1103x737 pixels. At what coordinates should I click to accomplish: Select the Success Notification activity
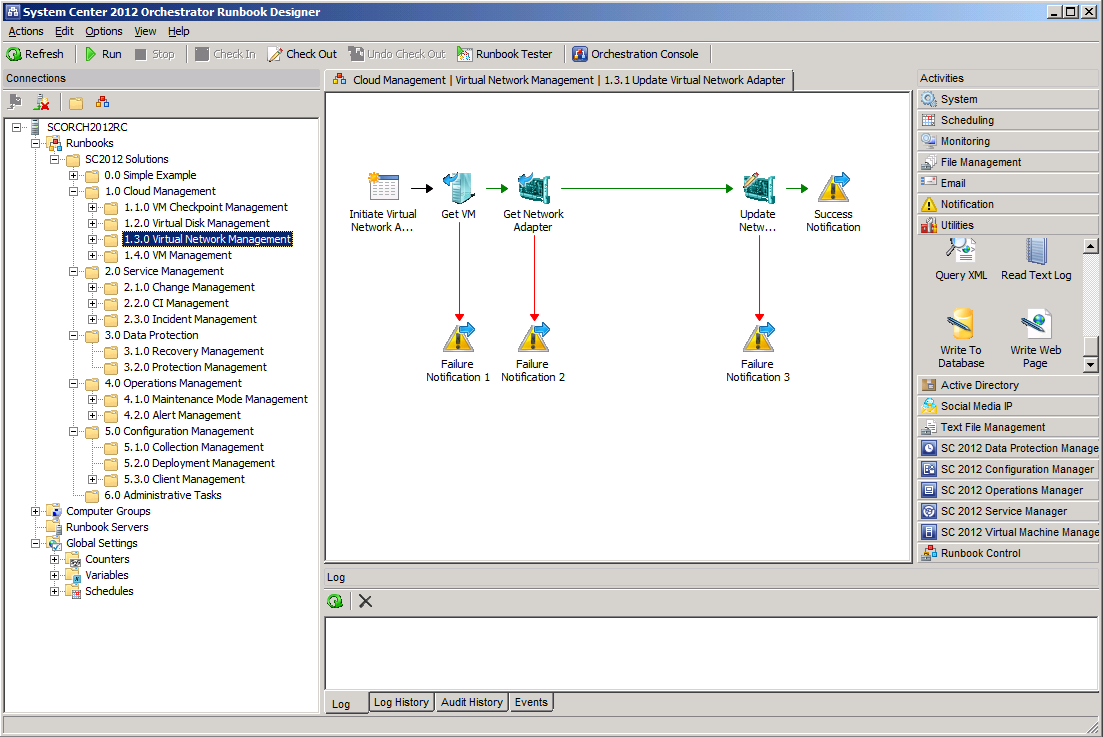coord(834,202)
